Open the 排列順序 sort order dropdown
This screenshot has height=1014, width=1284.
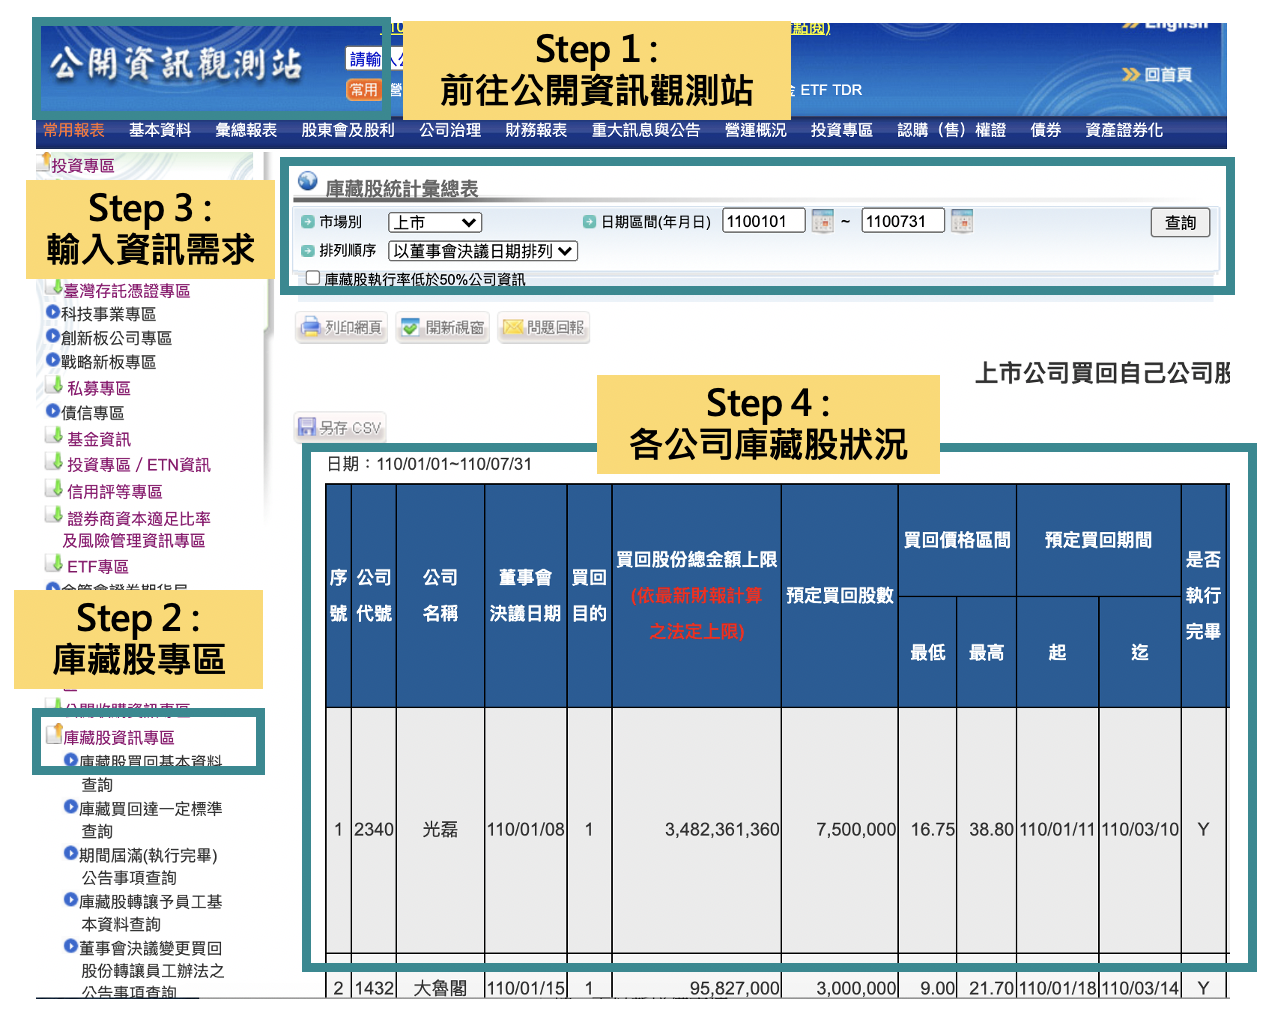pyautogui.click(x=483, y=251)
